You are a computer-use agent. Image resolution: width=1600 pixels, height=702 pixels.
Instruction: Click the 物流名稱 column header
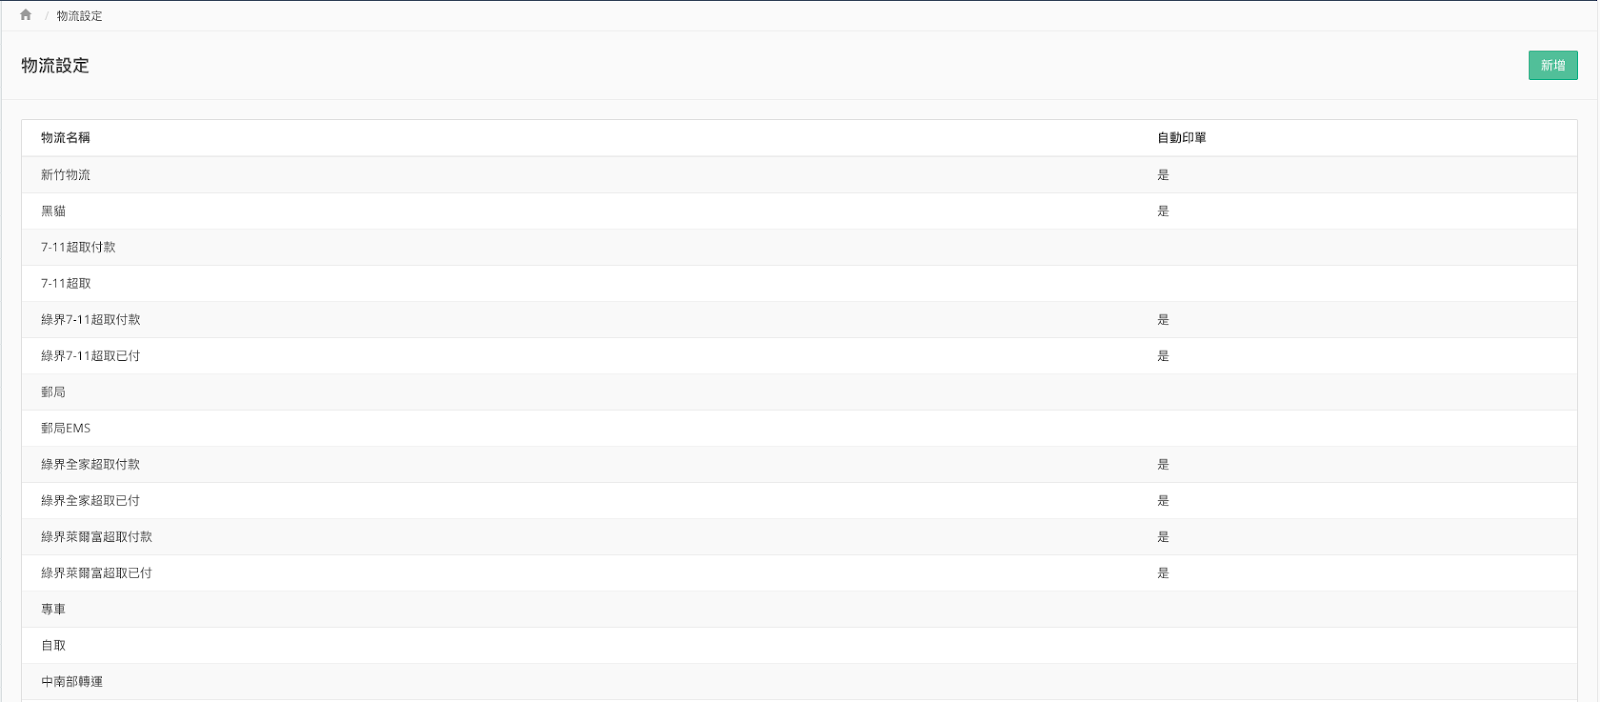pyautogui.click(x=65, y=138)
